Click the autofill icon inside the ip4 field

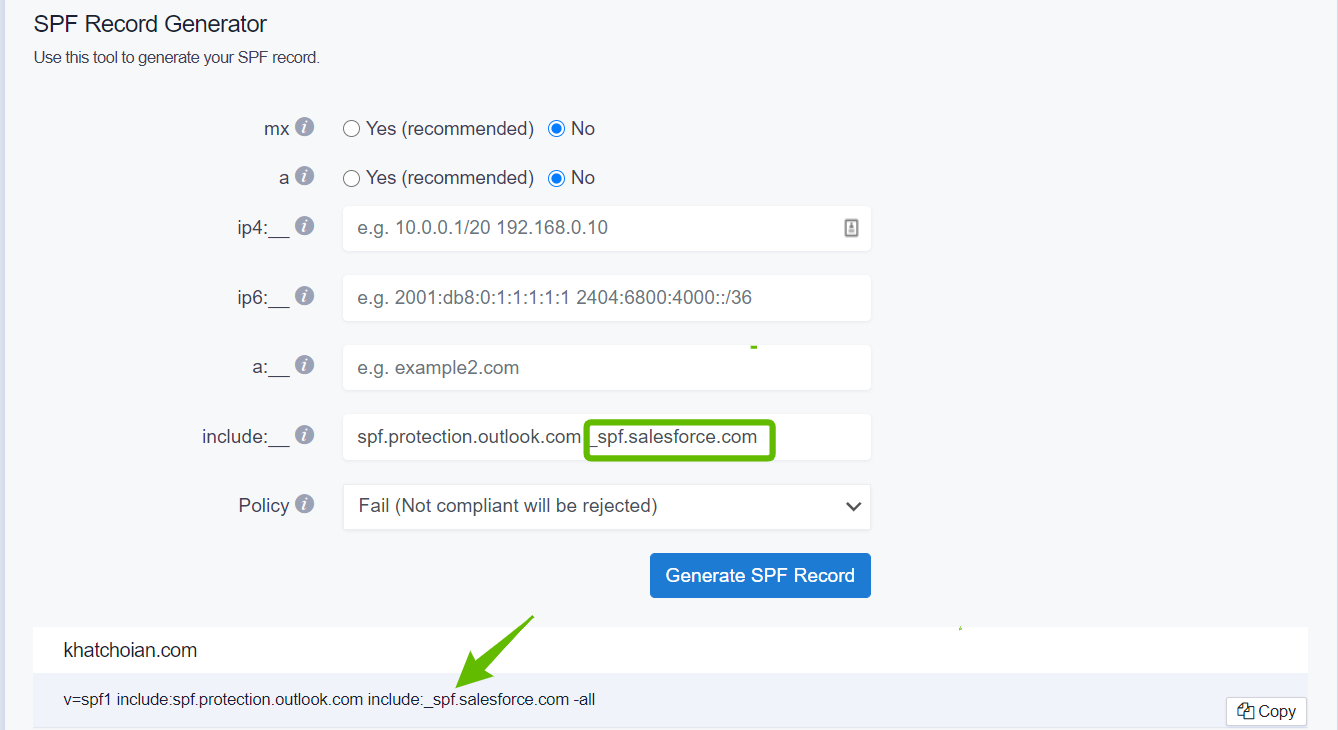(851, 228)
